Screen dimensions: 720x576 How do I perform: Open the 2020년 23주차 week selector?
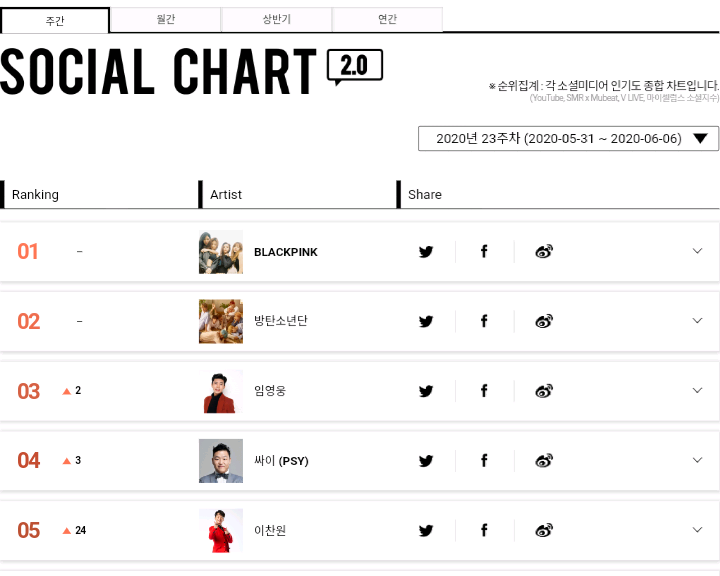568,139
